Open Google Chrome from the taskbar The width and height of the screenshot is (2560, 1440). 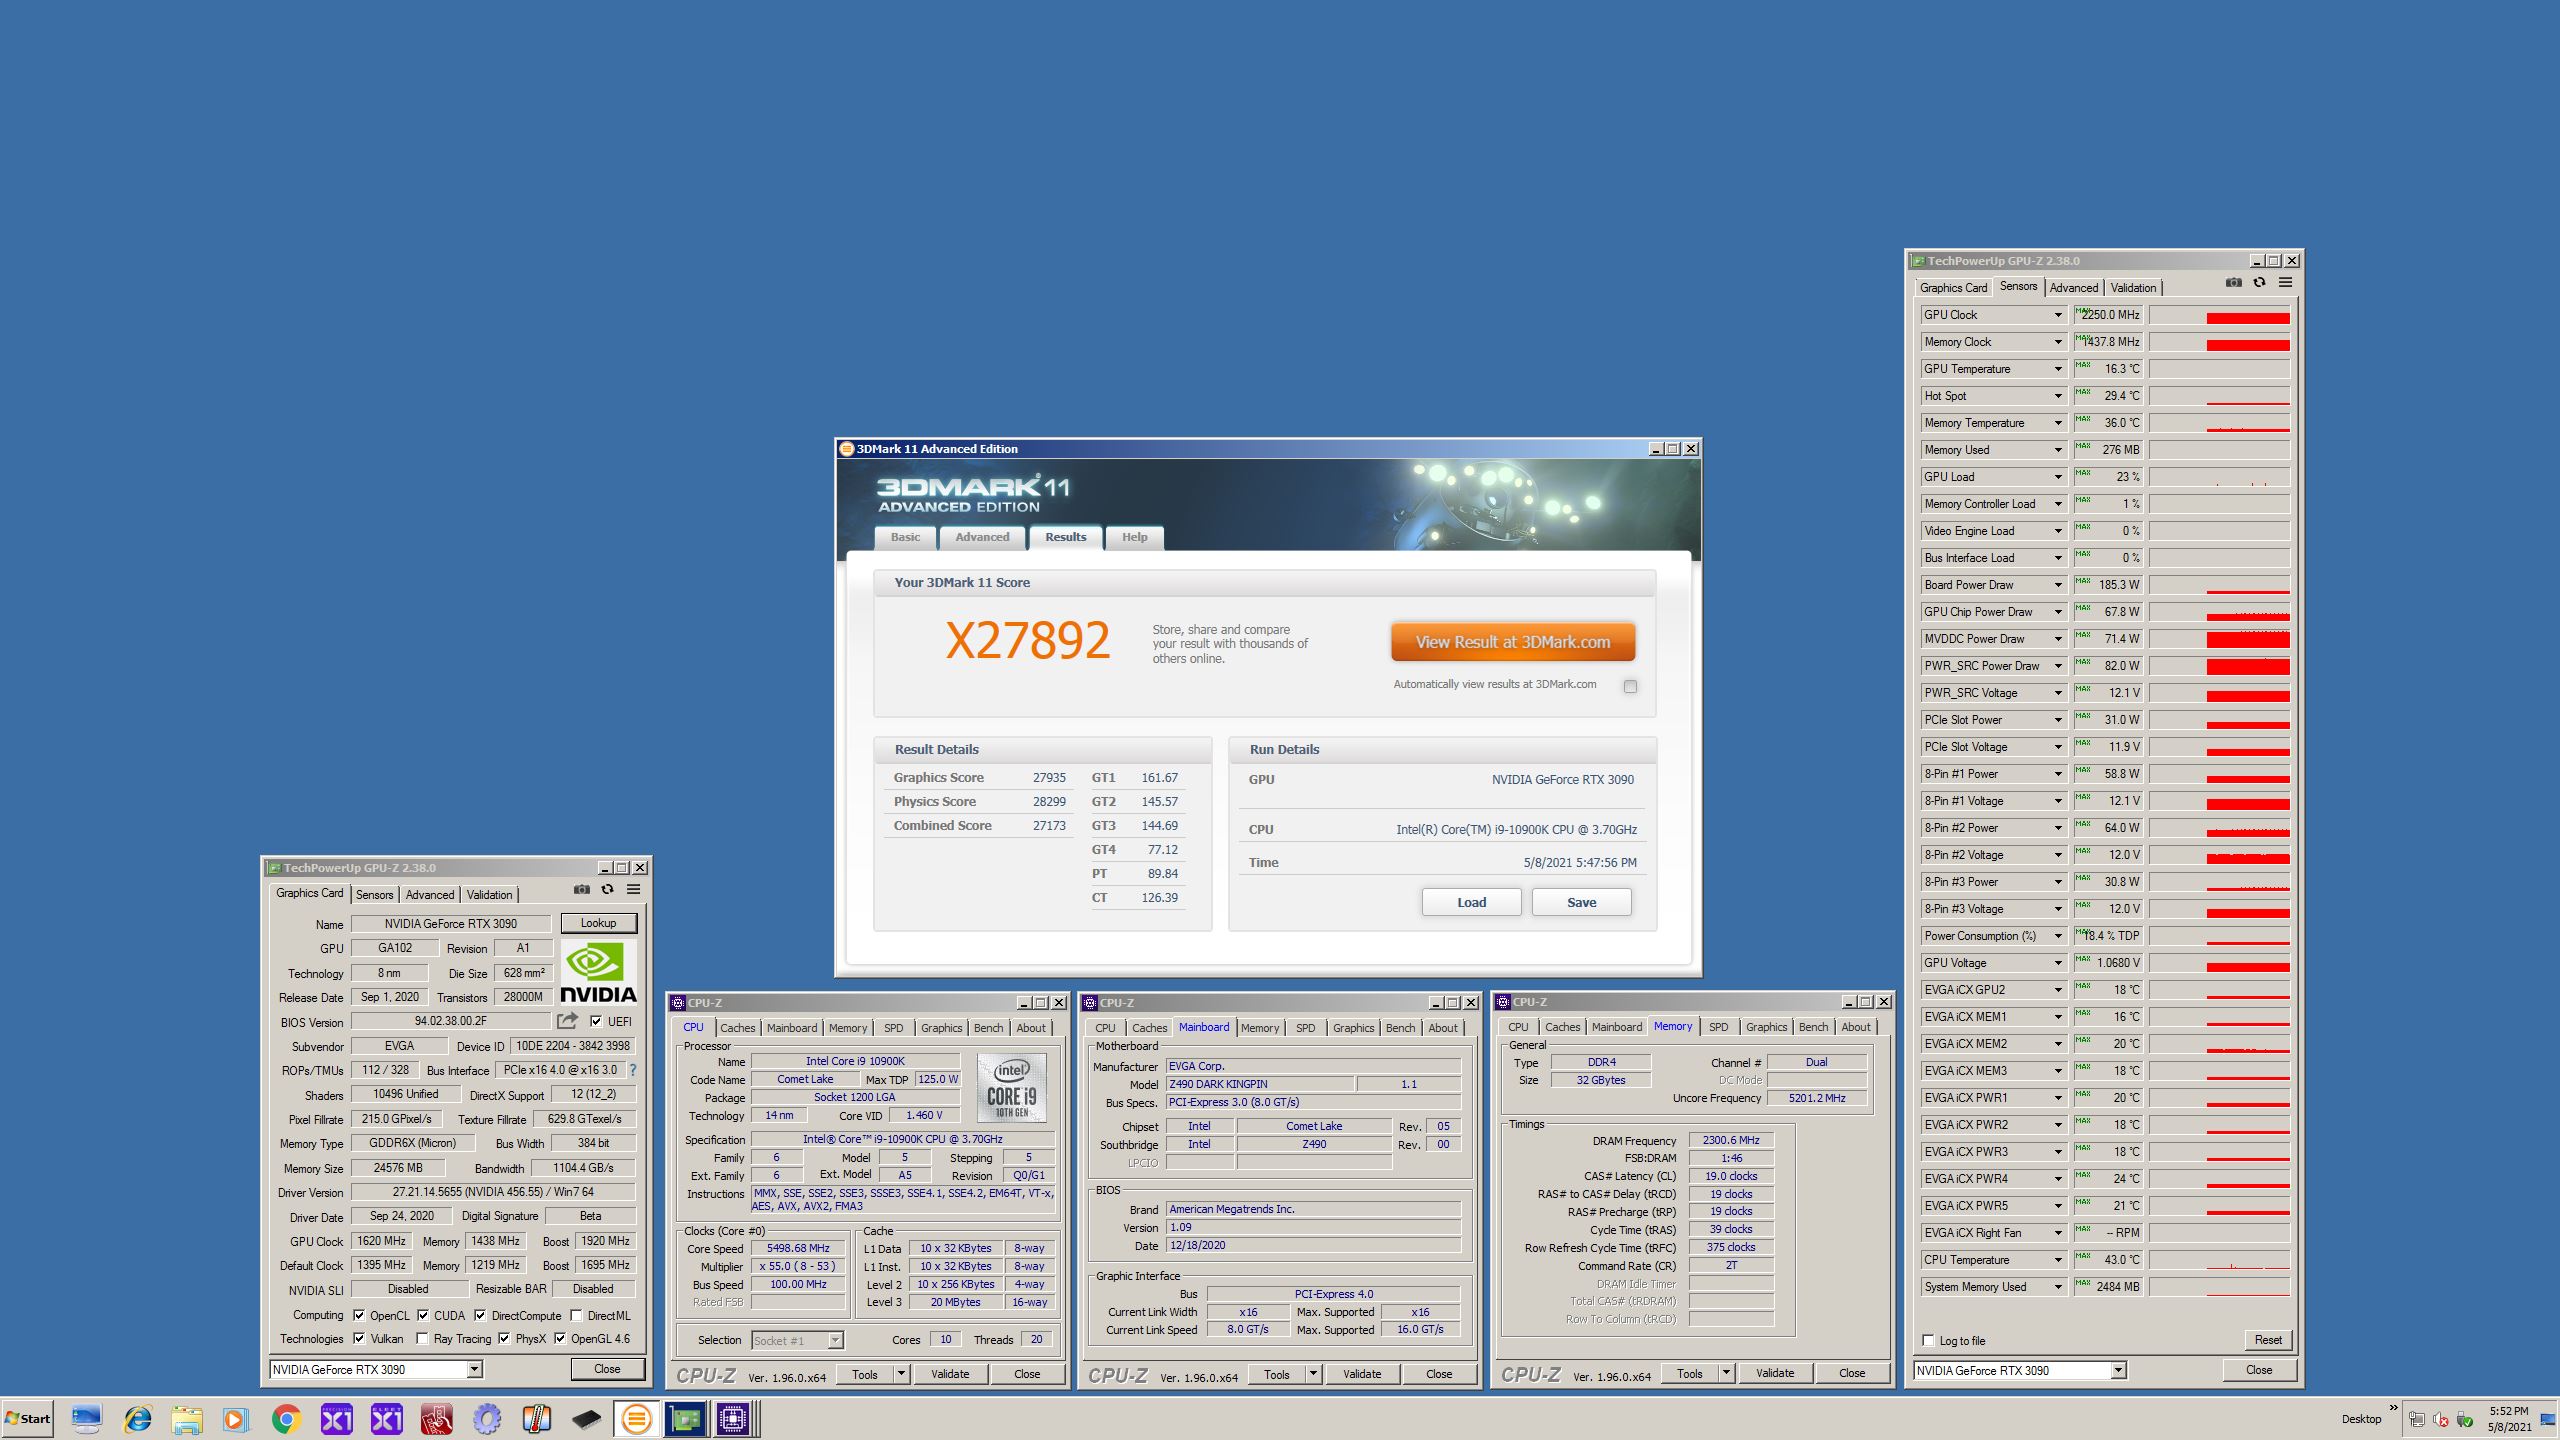click(x=286, y=1419)
